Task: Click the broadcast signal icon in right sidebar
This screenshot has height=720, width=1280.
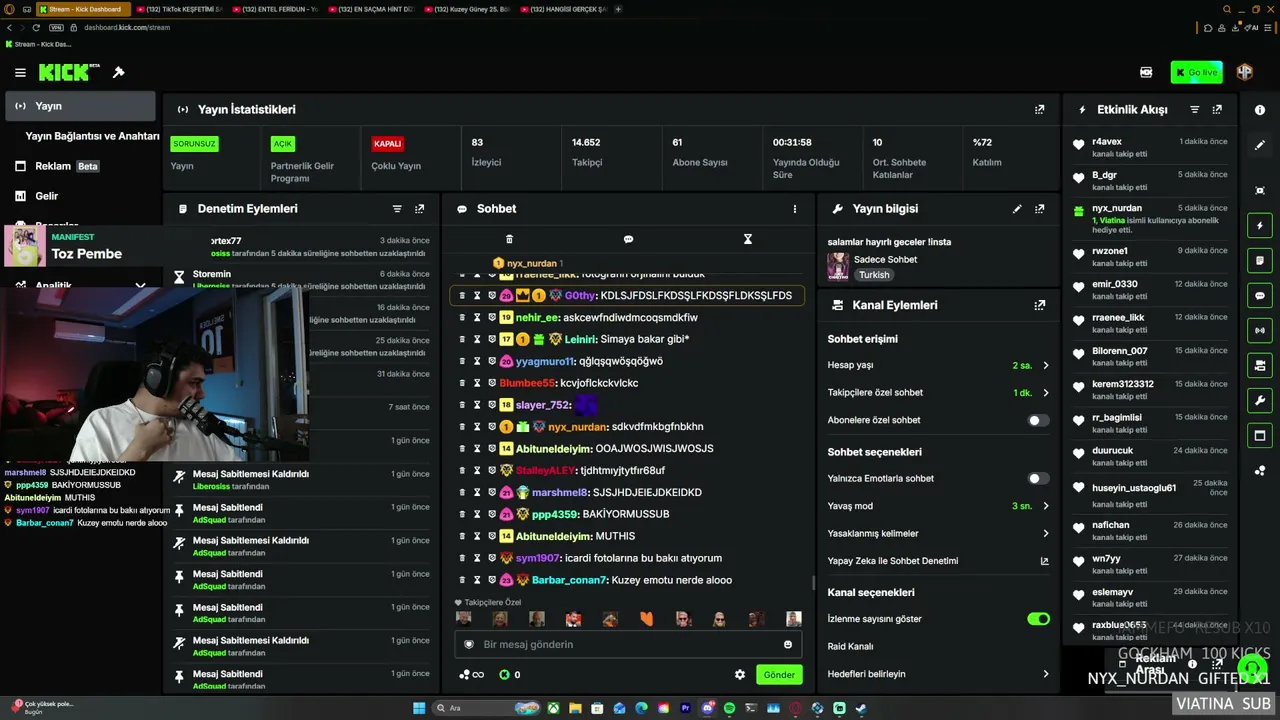Action: [1260, 330]
